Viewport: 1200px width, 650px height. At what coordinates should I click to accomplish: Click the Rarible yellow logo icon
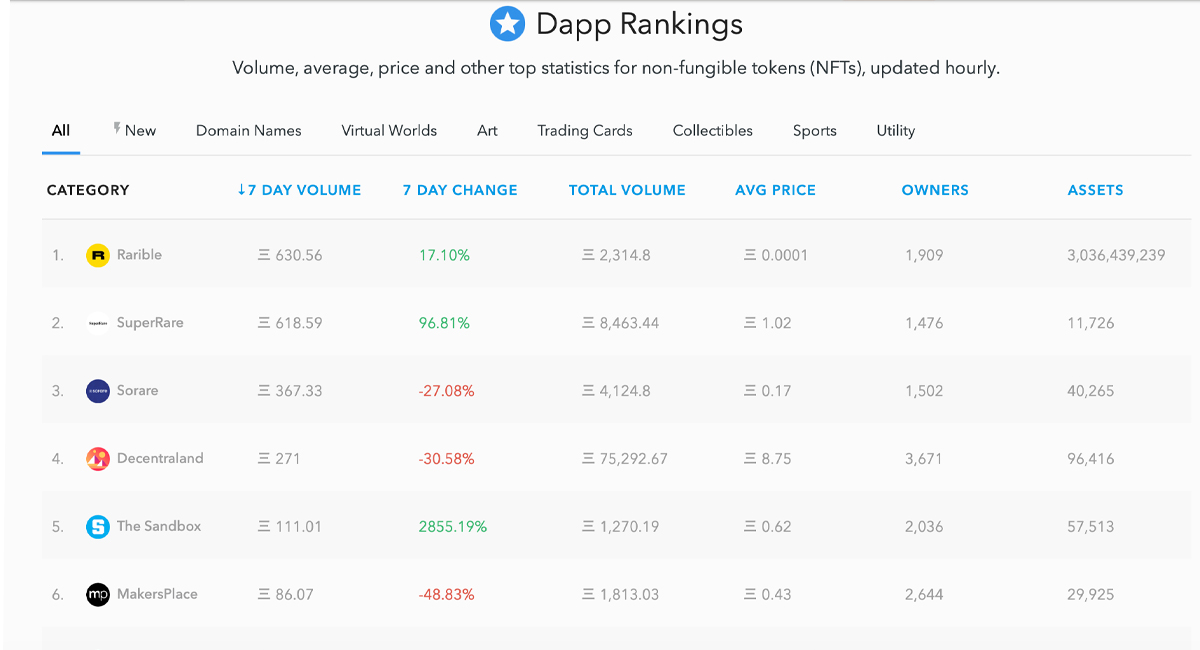coord(97,255)
